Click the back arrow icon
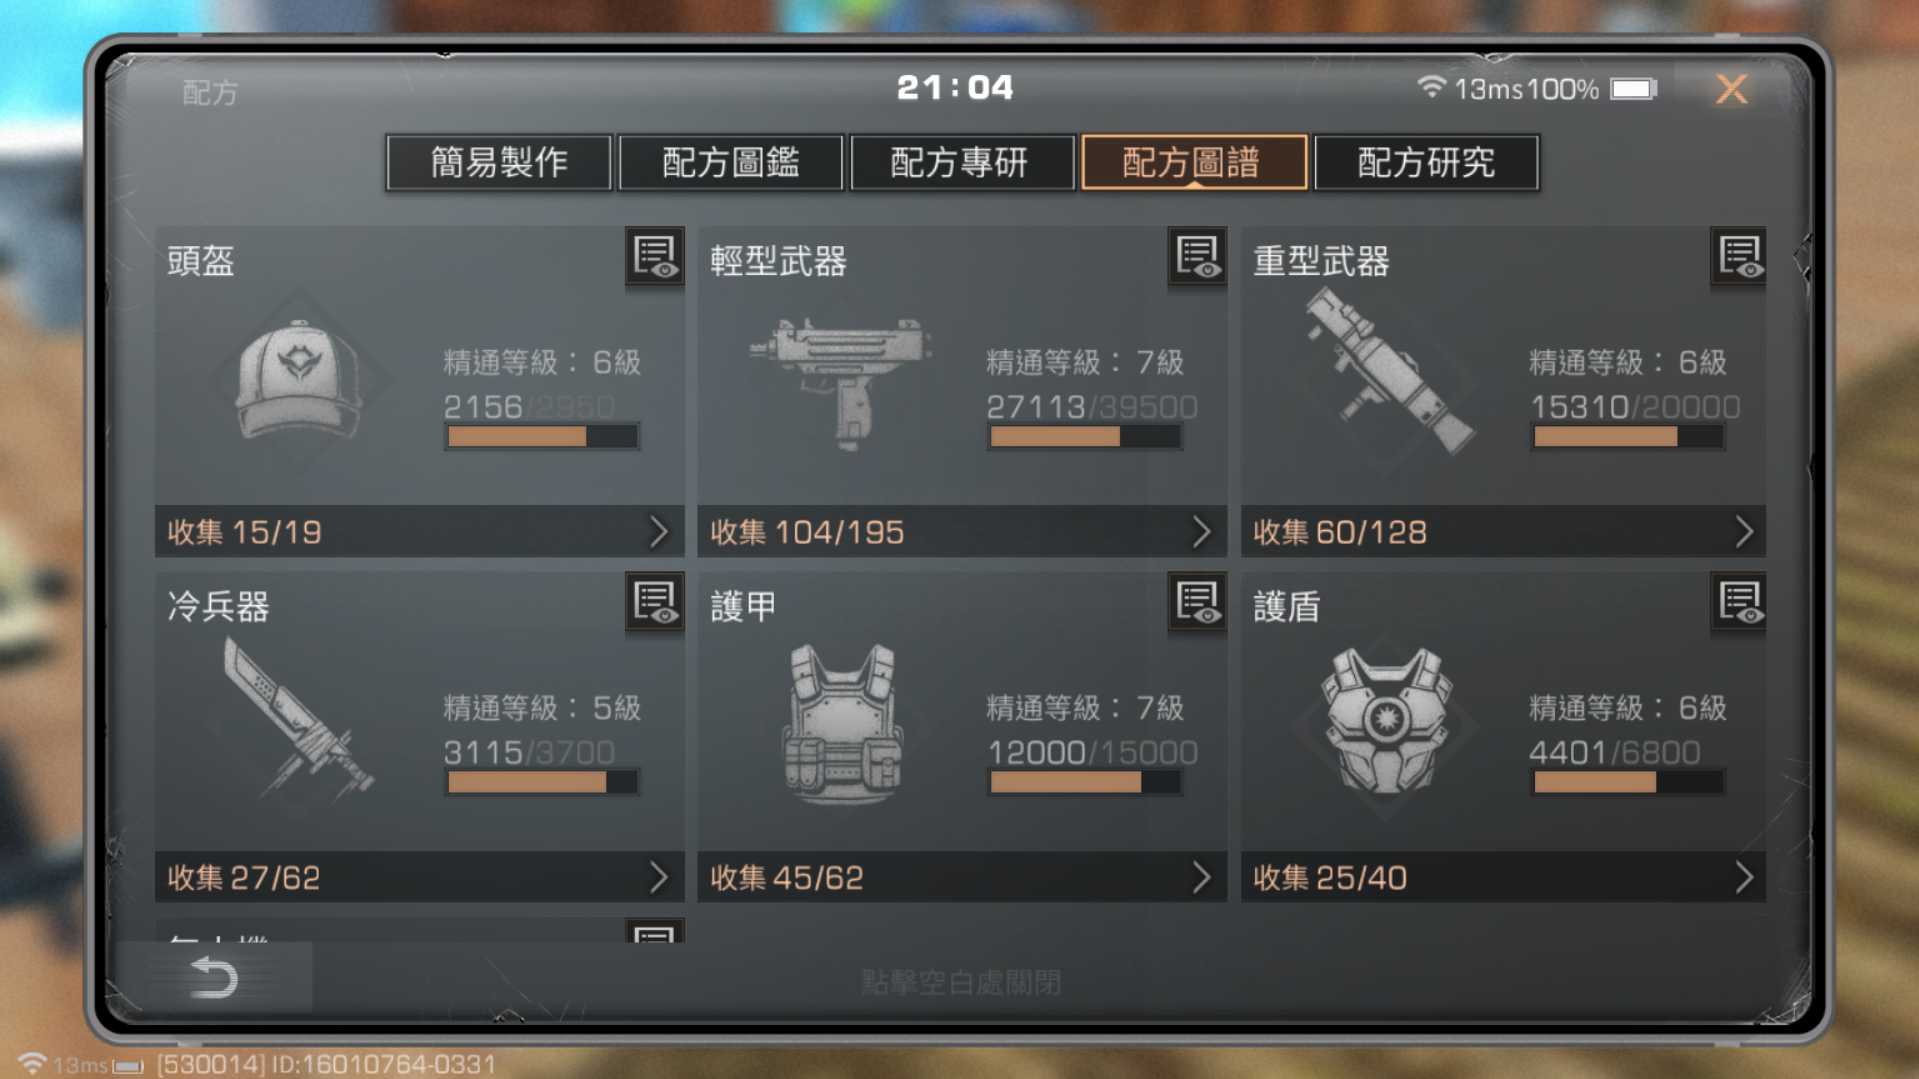Screen dimensions: 1919x1079 pos(214,977)
